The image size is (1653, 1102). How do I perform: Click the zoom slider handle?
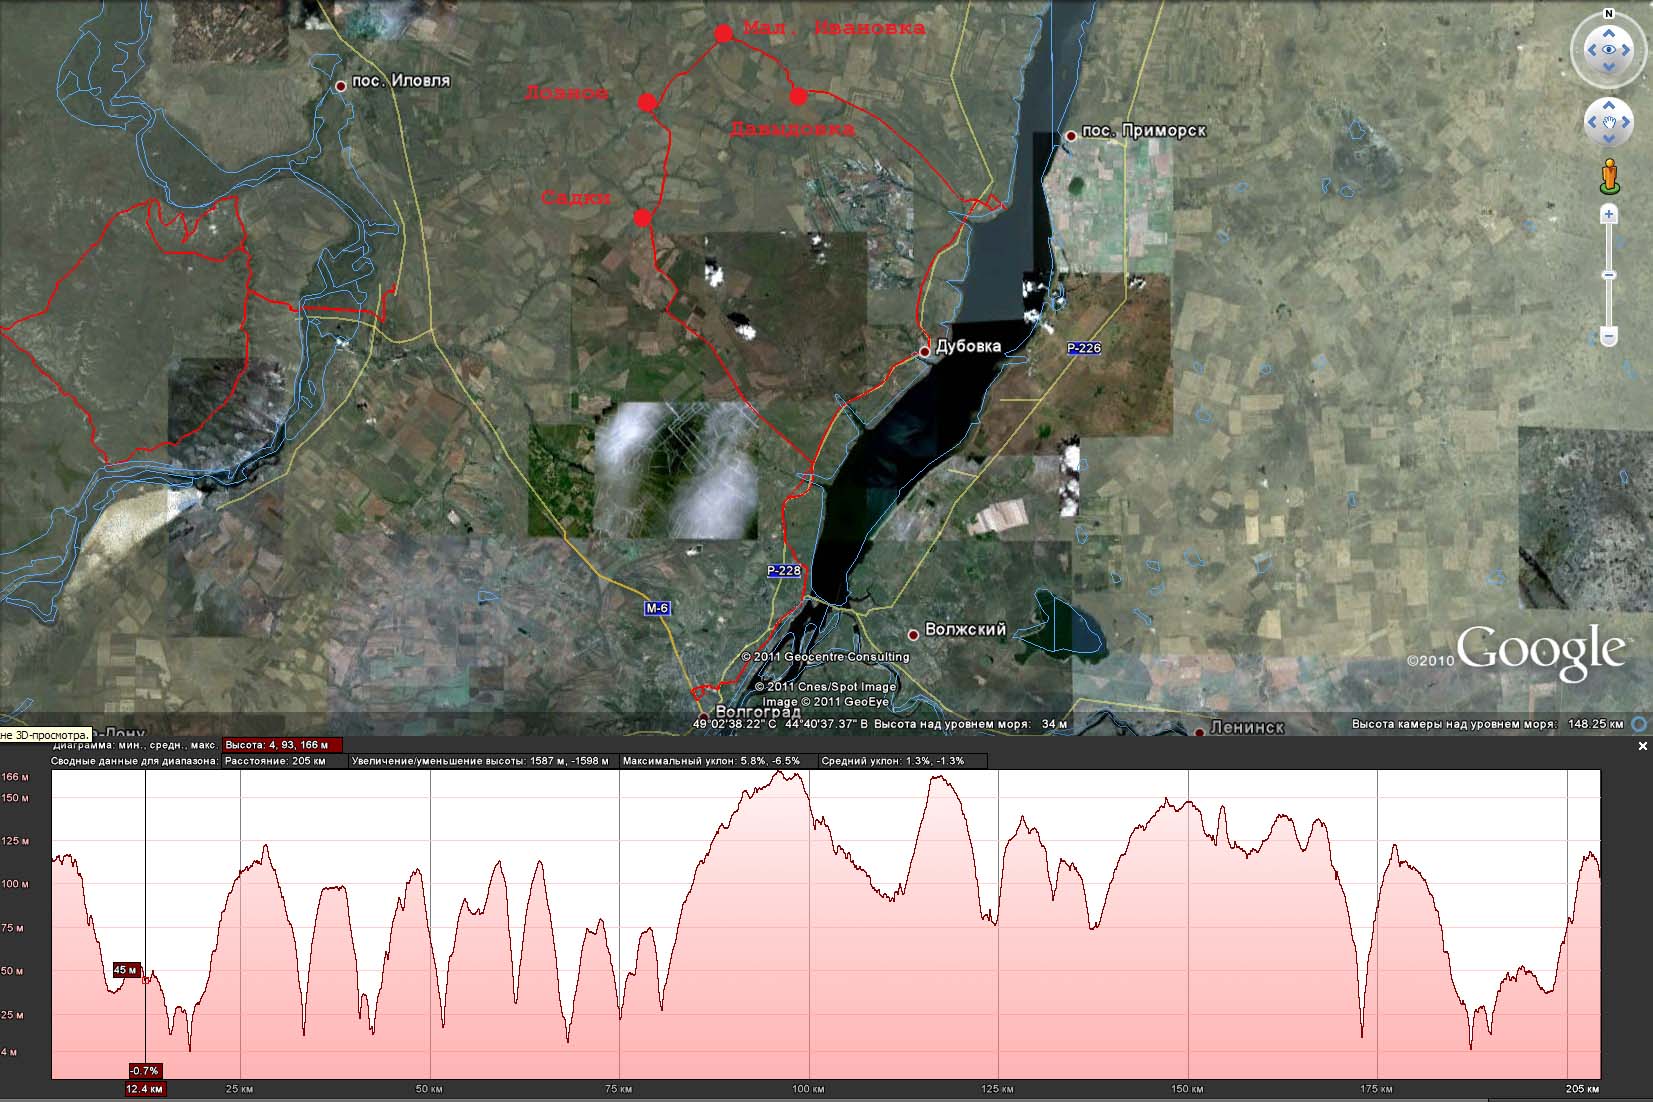pos(1608,275)
